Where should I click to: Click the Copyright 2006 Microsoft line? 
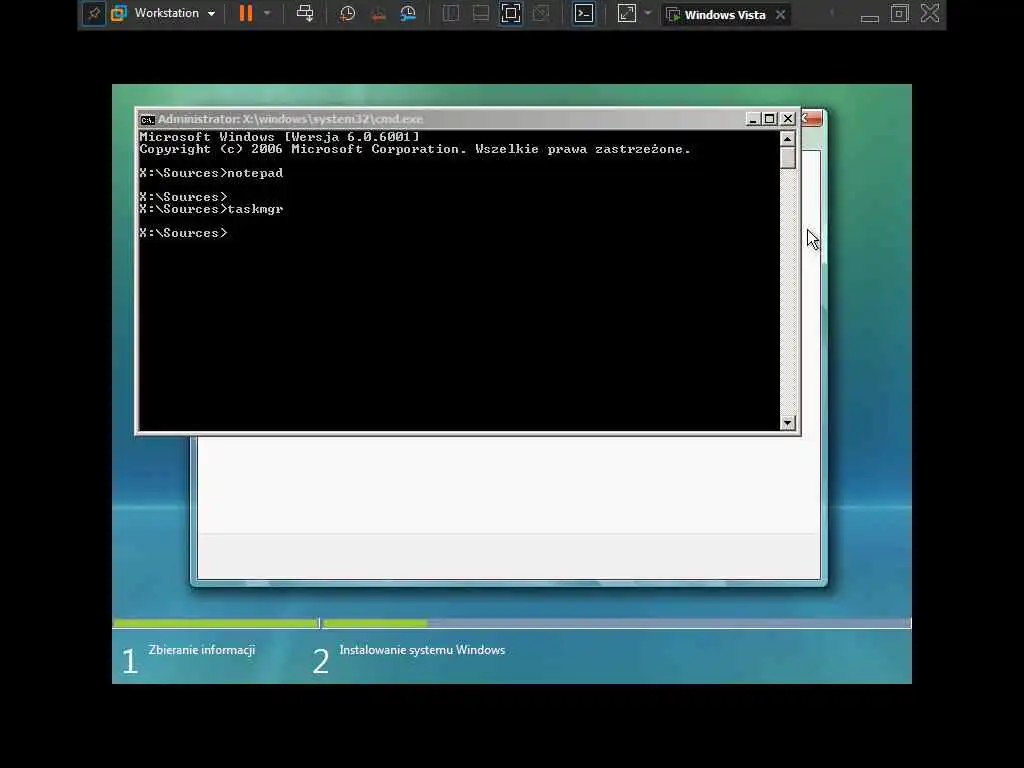pyautogui.click(x=415, y=149)
